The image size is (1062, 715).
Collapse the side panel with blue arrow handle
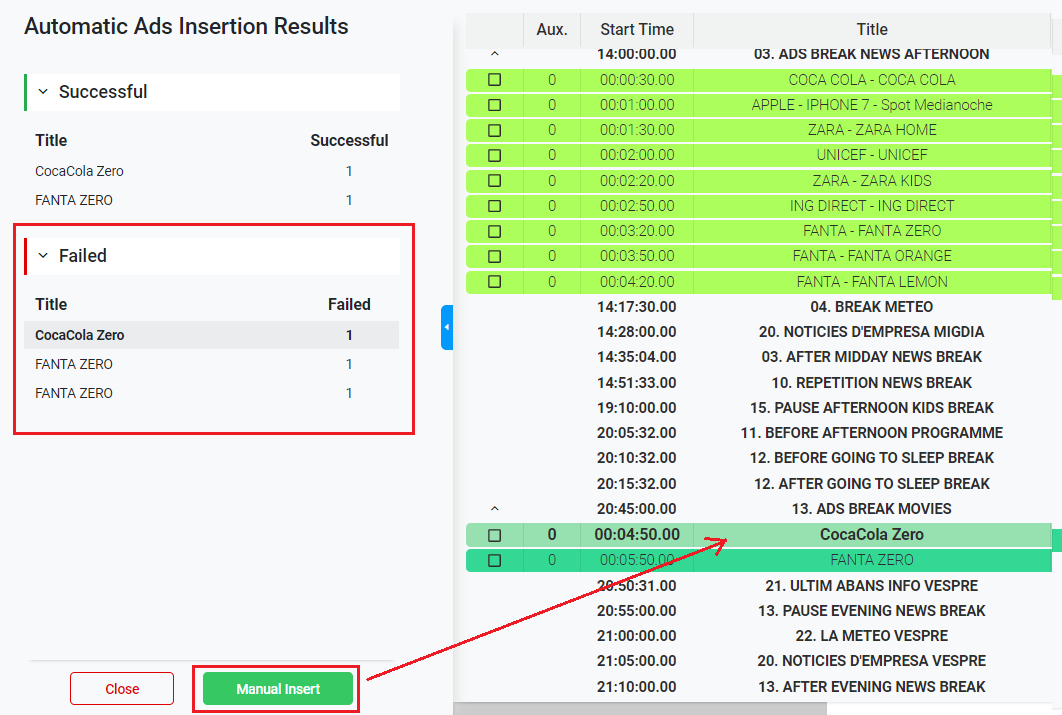coord(447,327)
